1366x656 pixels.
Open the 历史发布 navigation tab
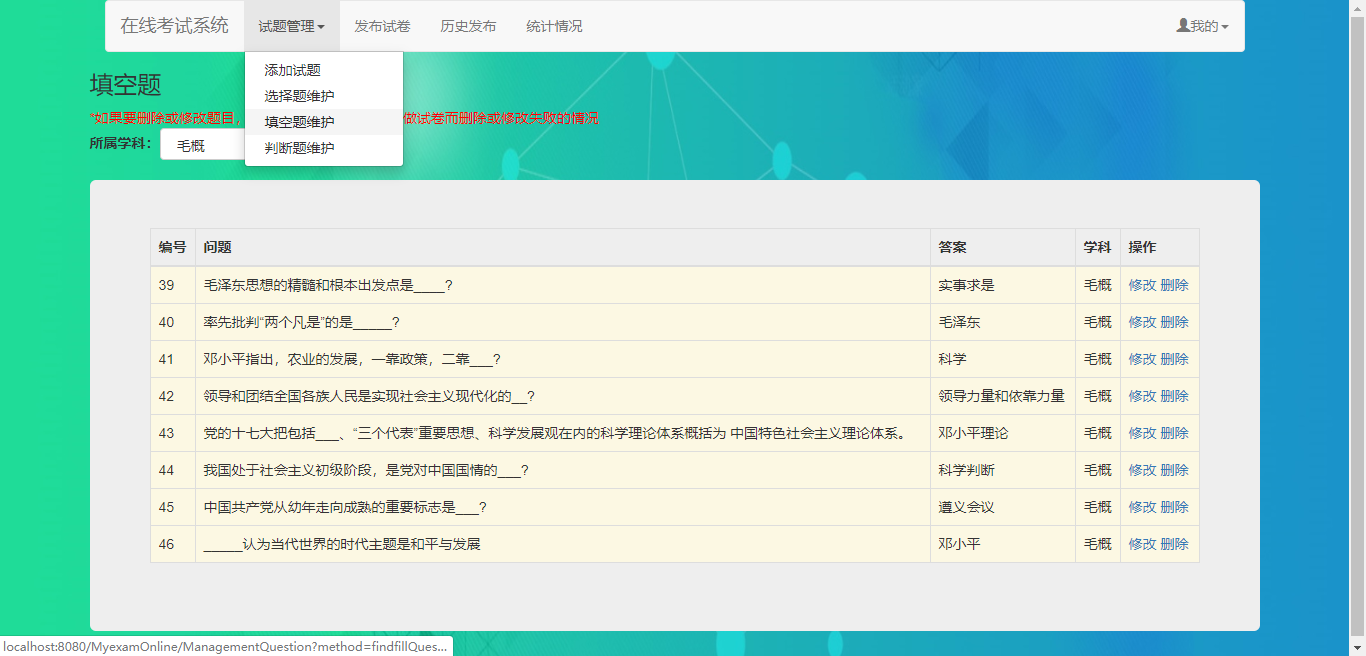468,26
